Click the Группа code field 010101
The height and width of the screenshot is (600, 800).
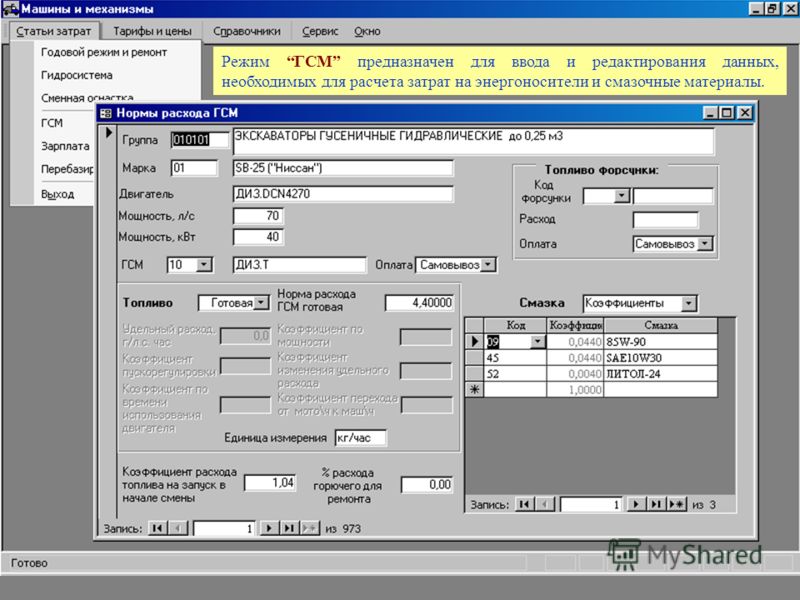click(200, 139)
